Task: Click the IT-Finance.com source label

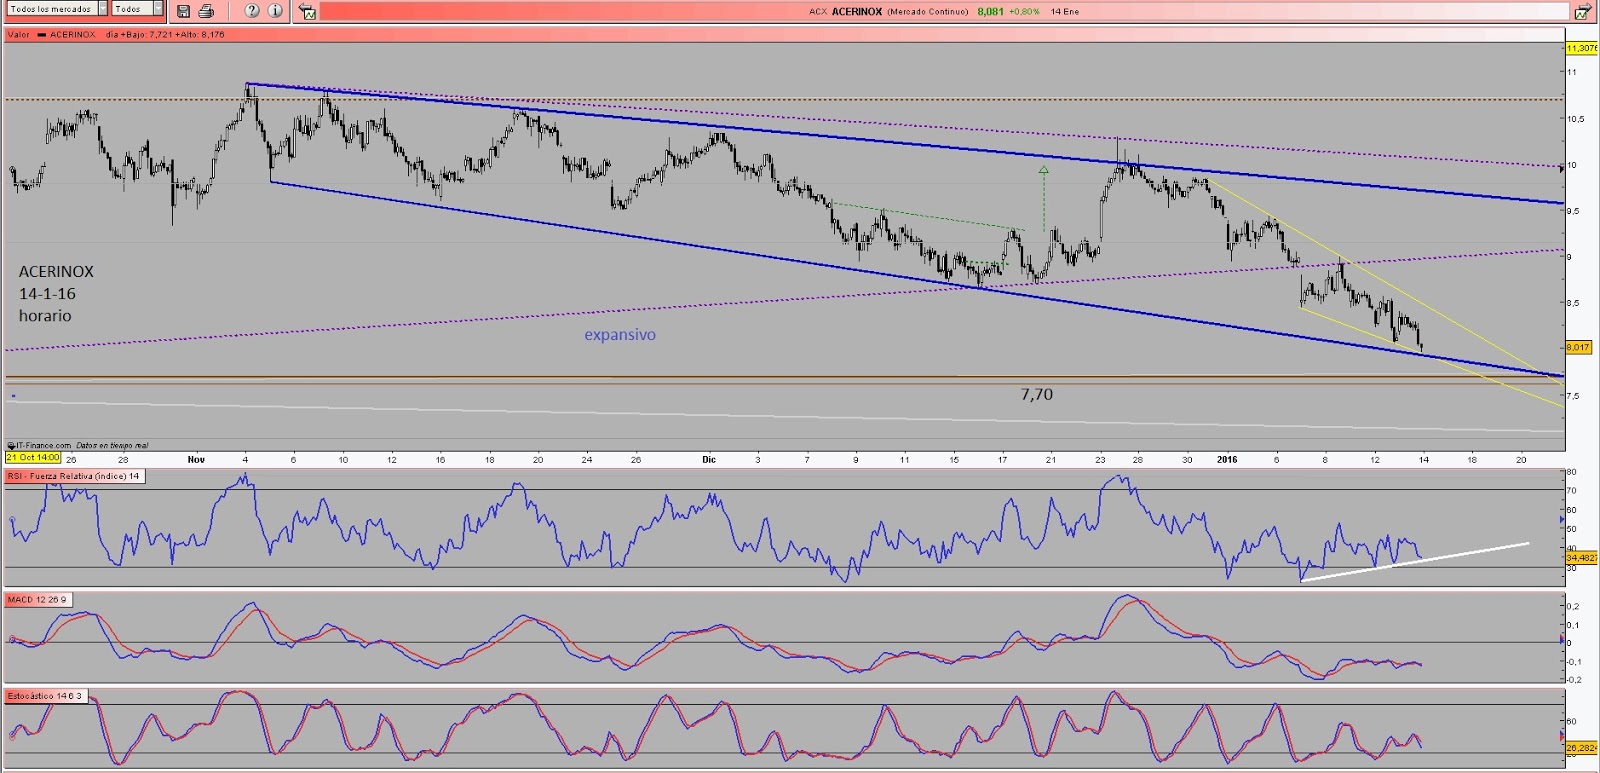Action: pyautogui.click(x=41, y=446)
